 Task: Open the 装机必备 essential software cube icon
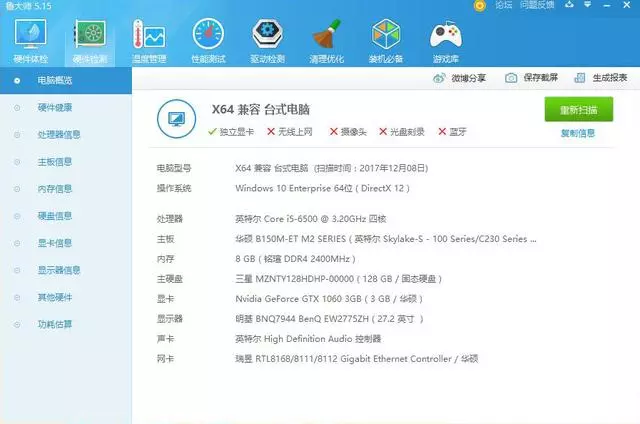click(x=386, y=40)
